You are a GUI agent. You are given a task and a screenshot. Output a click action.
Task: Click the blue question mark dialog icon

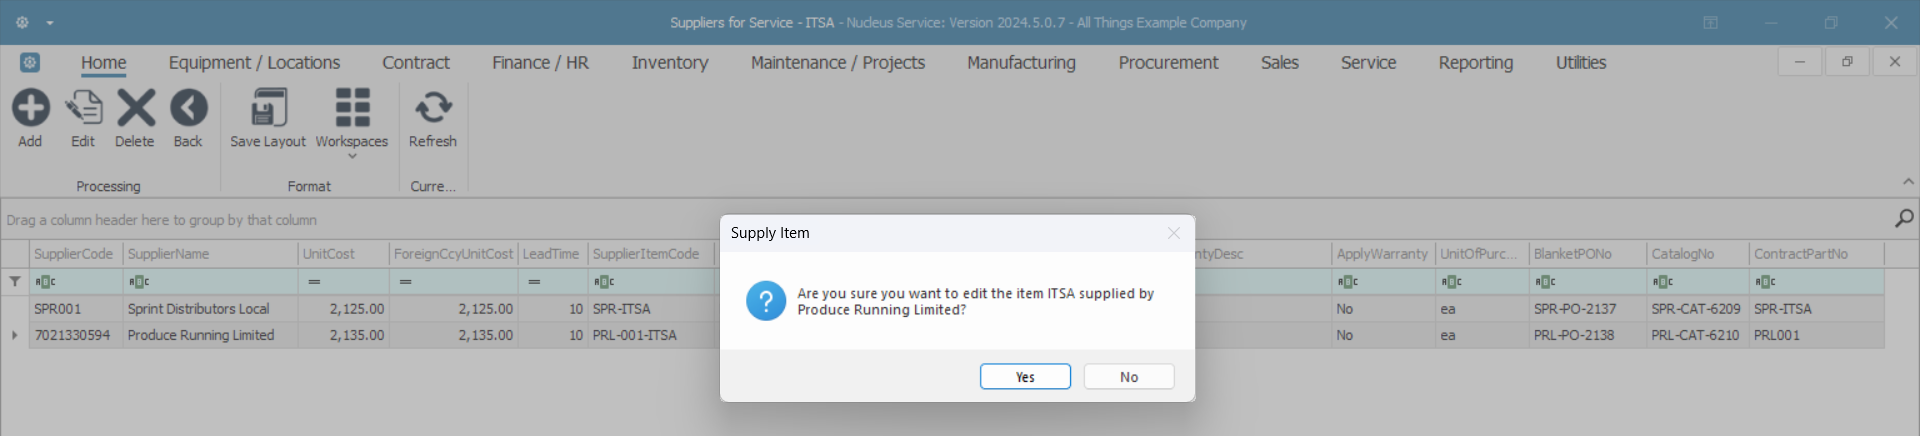pos(766,301)
